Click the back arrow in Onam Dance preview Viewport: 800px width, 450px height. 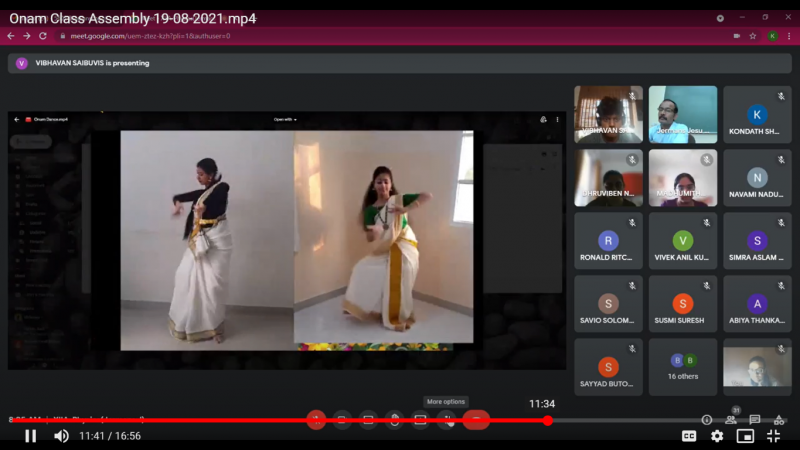(x=16, y=119)
